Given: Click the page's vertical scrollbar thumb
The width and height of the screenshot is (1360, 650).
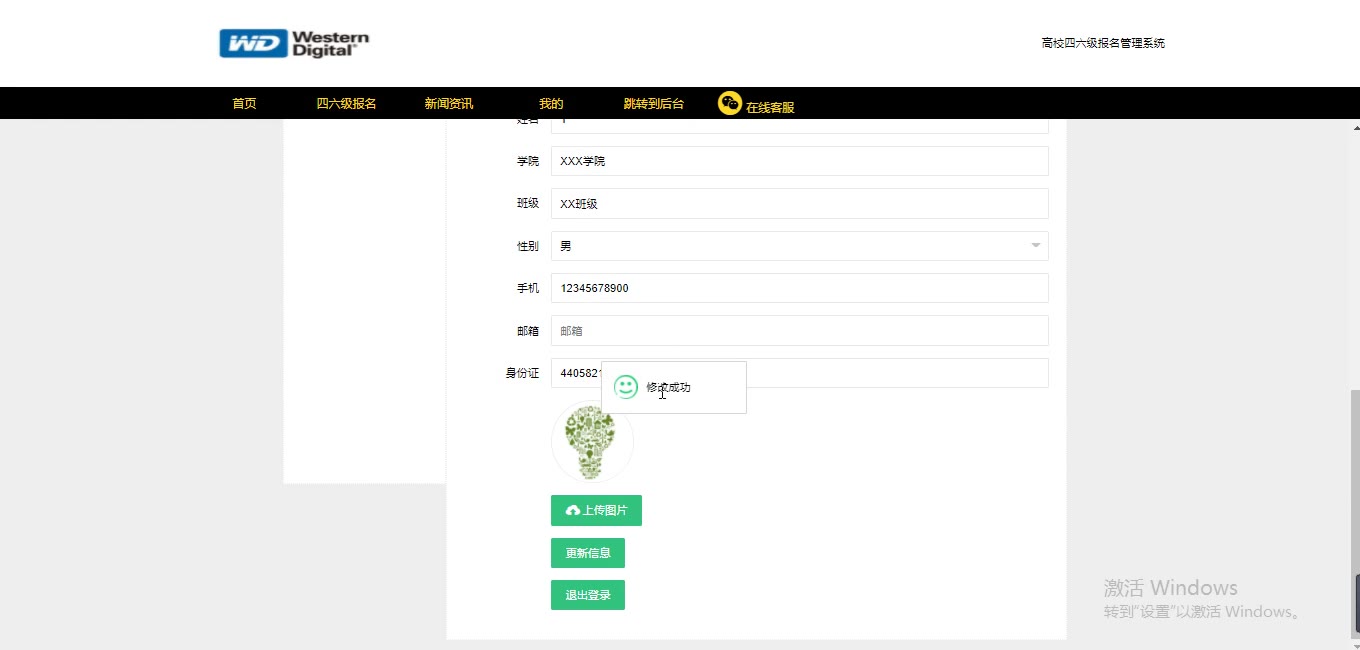Looking at the screenshot, I should tap(1355, 512).
